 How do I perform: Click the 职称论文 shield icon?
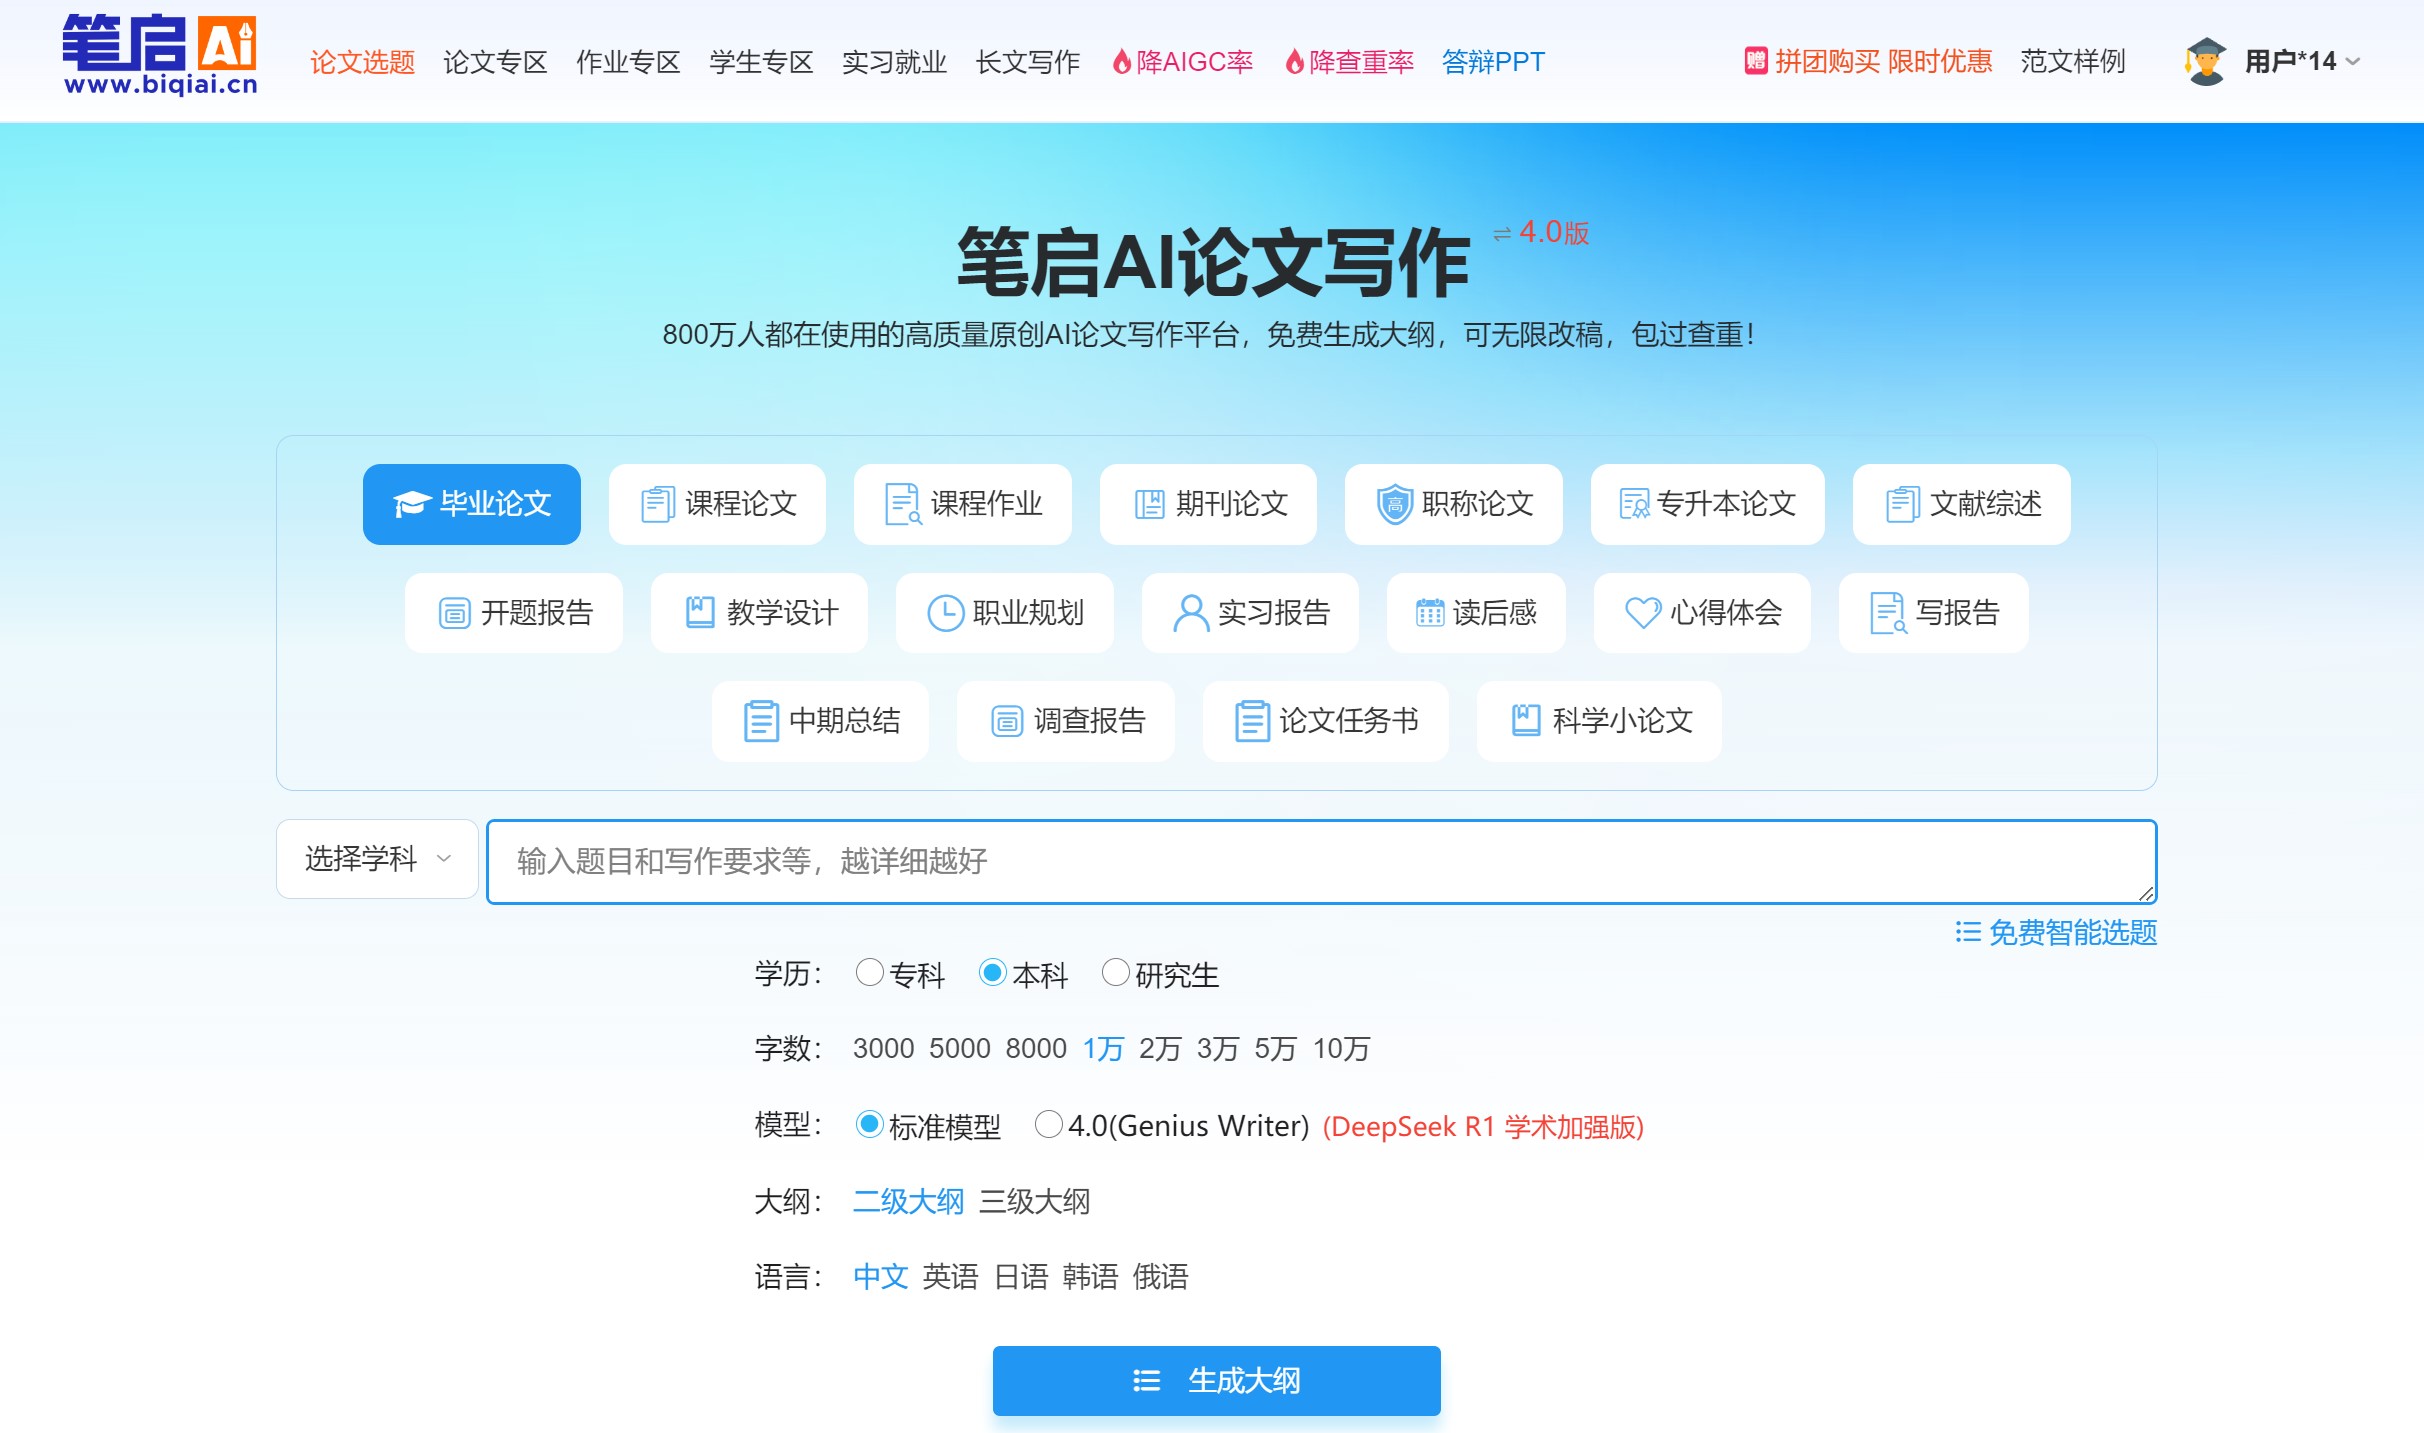tap(1396, 504)
